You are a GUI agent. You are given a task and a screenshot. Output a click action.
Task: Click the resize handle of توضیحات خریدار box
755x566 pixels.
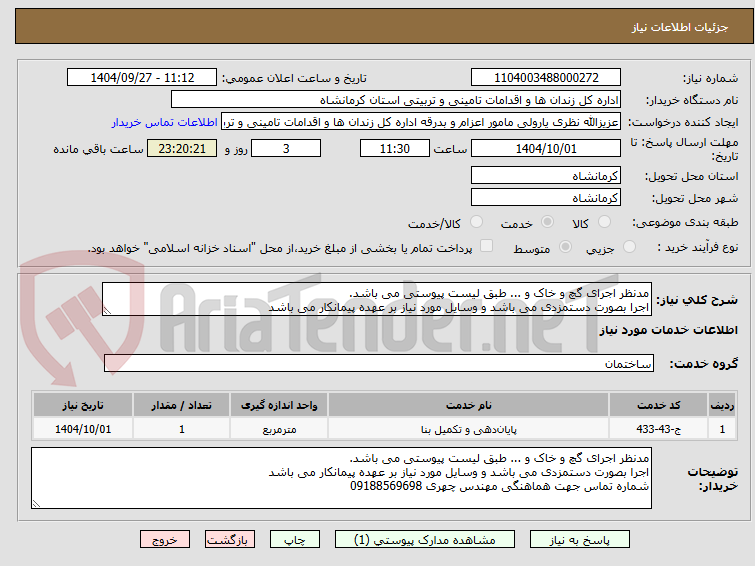(36, 503)
